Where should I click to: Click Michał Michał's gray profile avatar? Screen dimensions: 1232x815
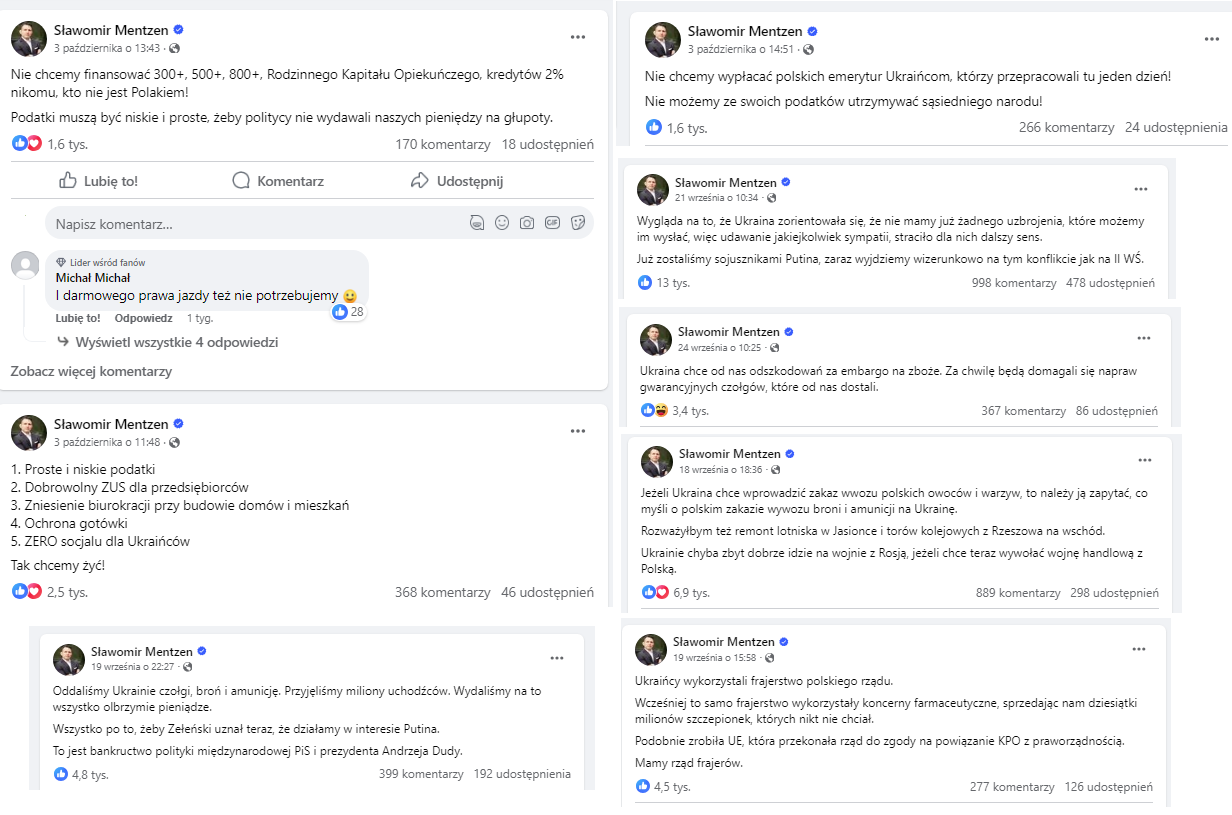click(25, 265)
